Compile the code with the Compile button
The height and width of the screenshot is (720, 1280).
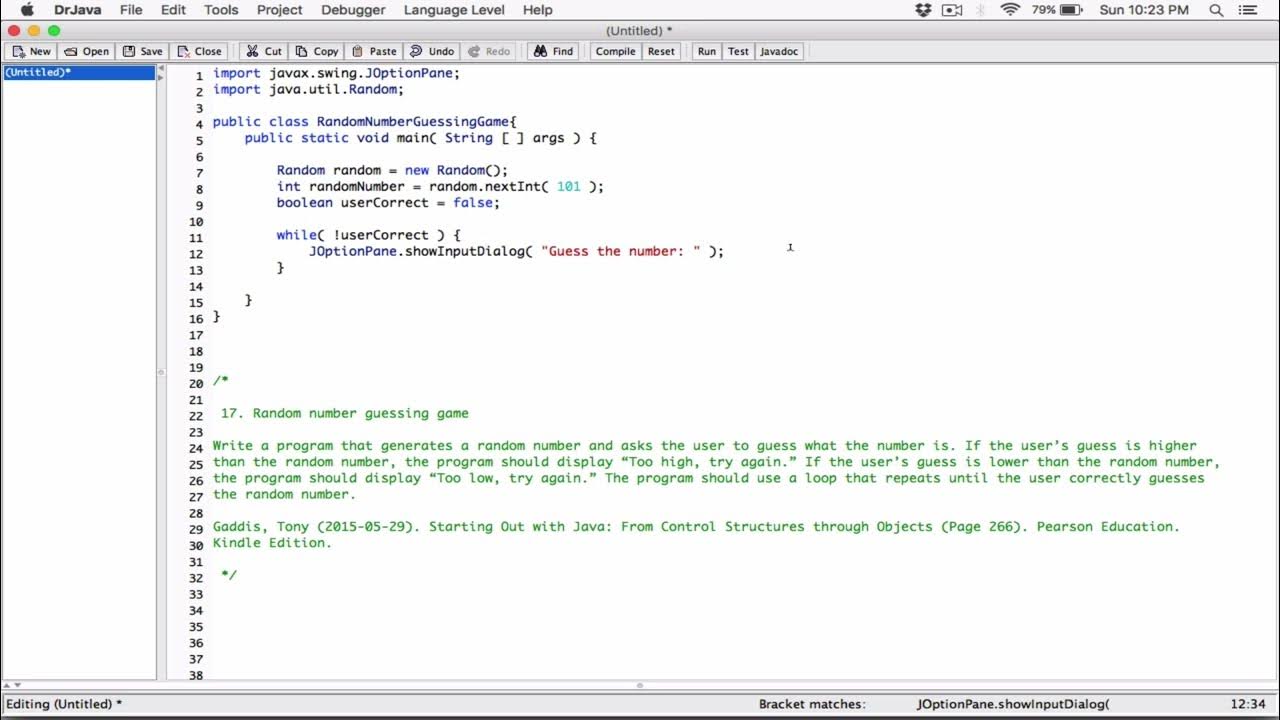coord(616,51)
